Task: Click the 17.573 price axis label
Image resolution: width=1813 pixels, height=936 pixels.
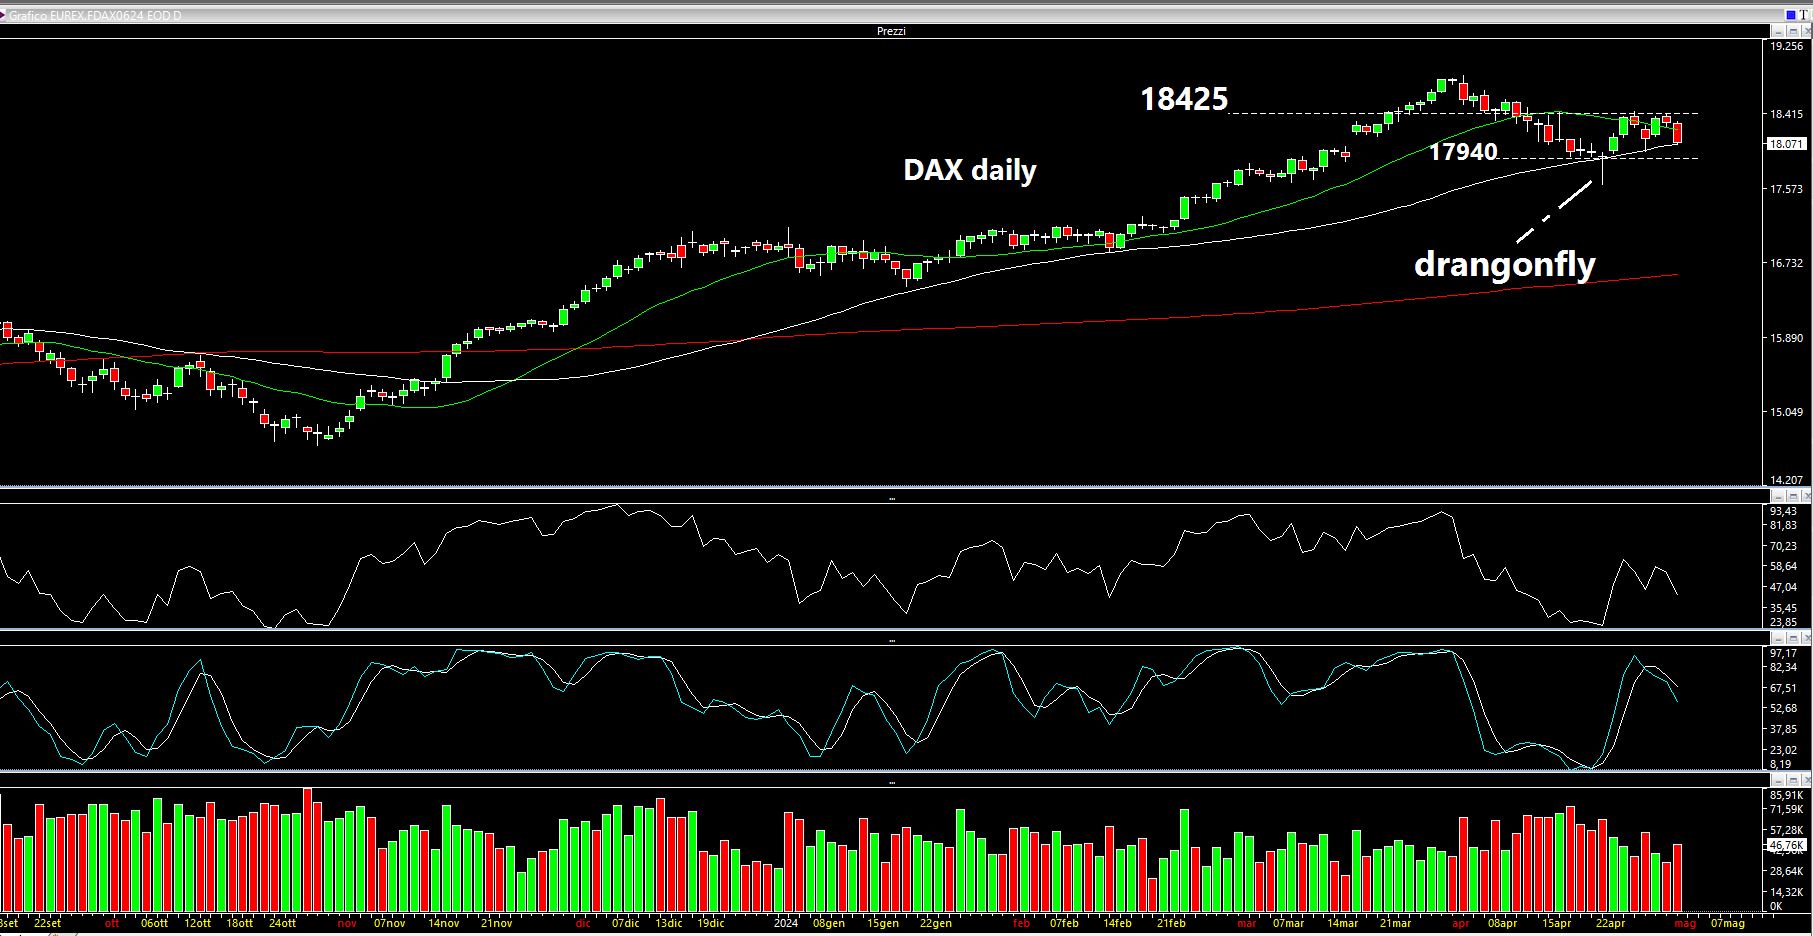Action: click(1787, 189)
